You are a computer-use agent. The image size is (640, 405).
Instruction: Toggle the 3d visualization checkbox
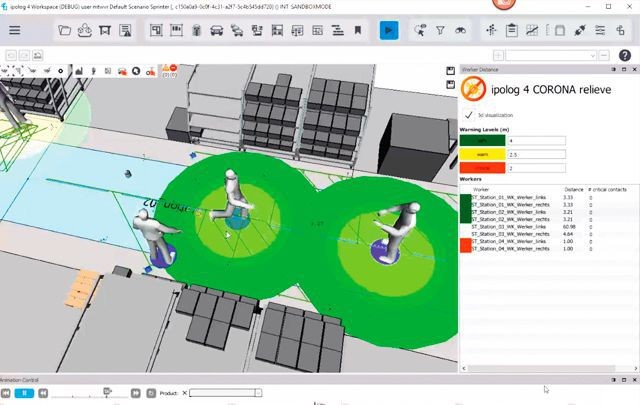[469, 115]
